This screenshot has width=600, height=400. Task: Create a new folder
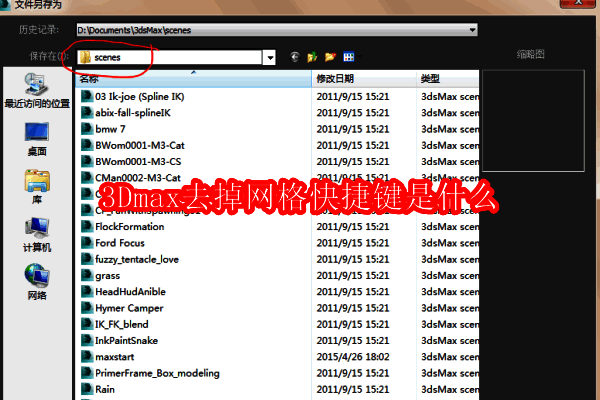pos(329,58)
